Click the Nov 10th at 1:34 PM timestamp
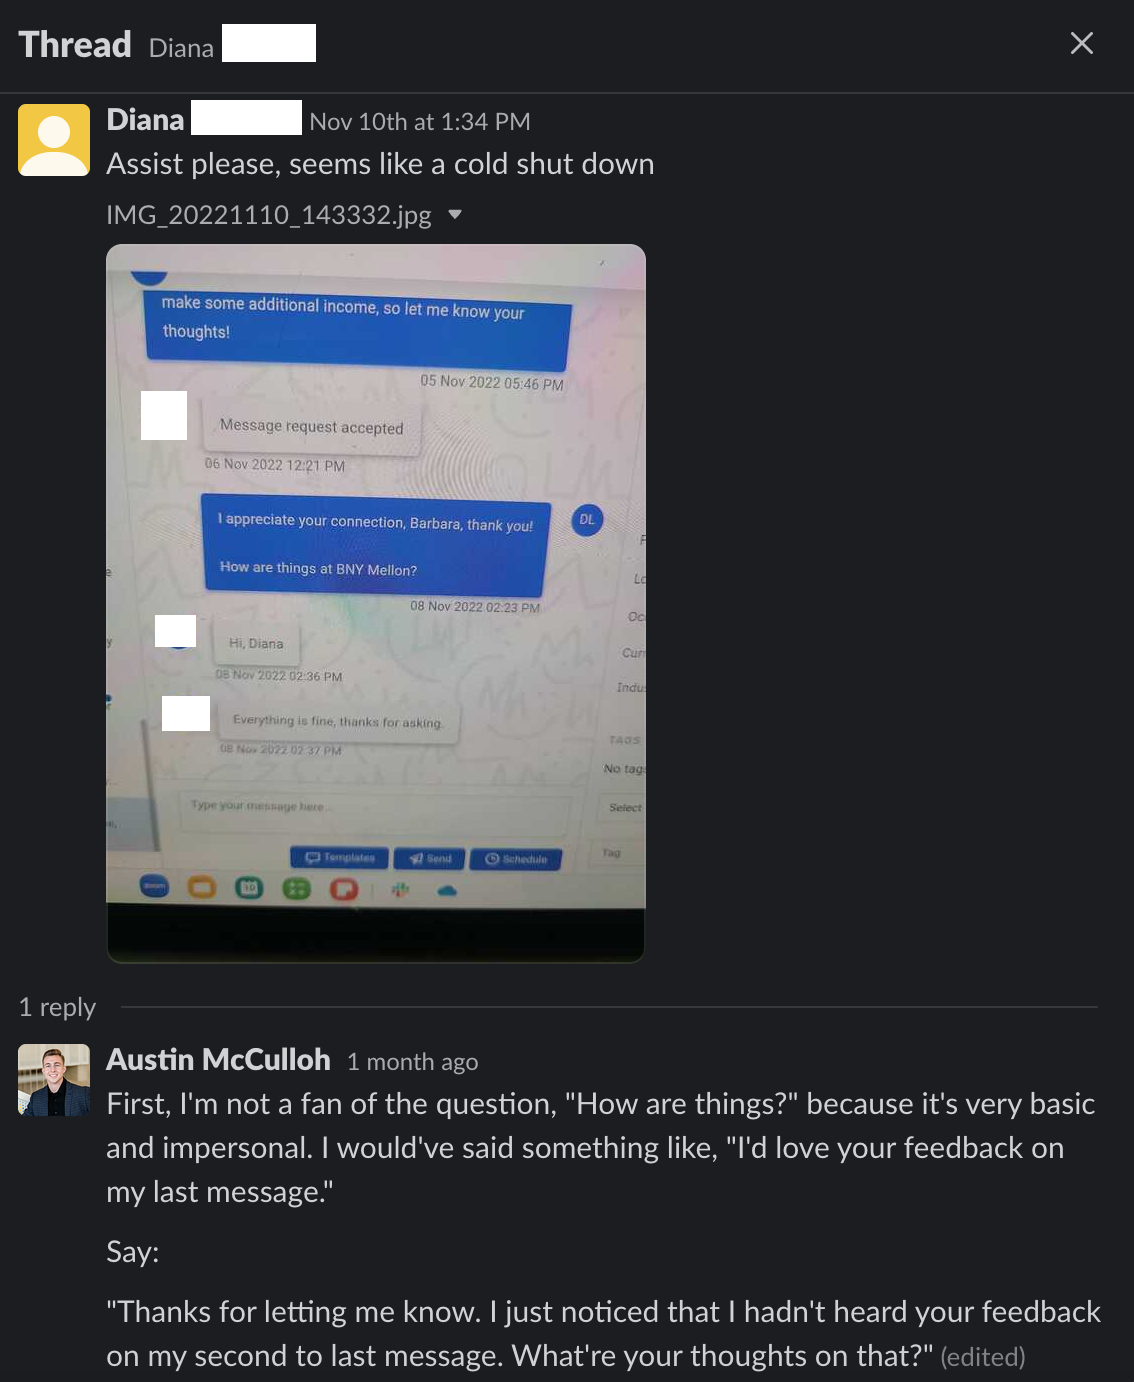 point(420,121)
